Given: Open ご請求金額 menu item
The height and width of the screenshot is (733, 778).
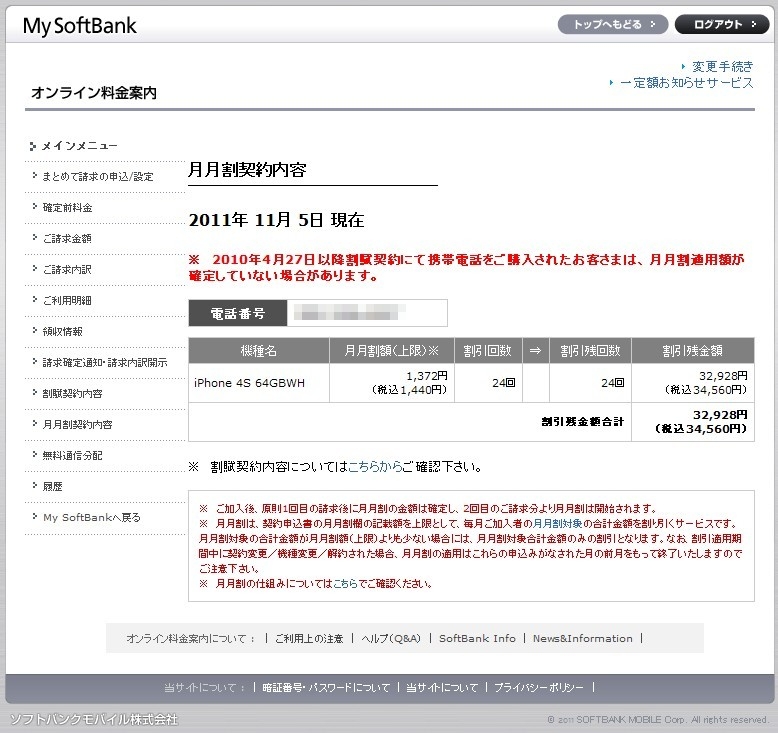Looking at the screenshot, I should point(67,239).
